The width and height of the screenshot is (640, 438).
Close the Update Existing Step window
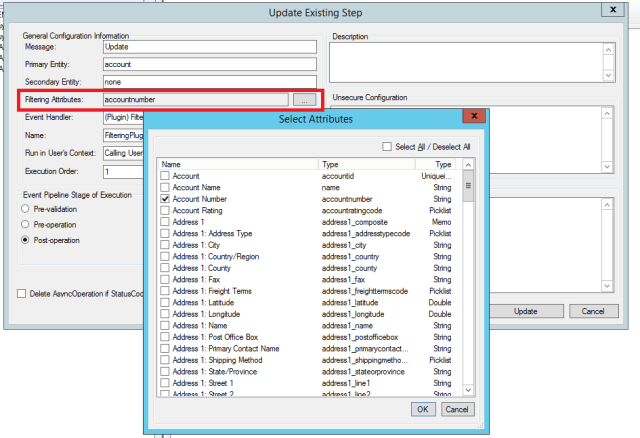point(613,9)
